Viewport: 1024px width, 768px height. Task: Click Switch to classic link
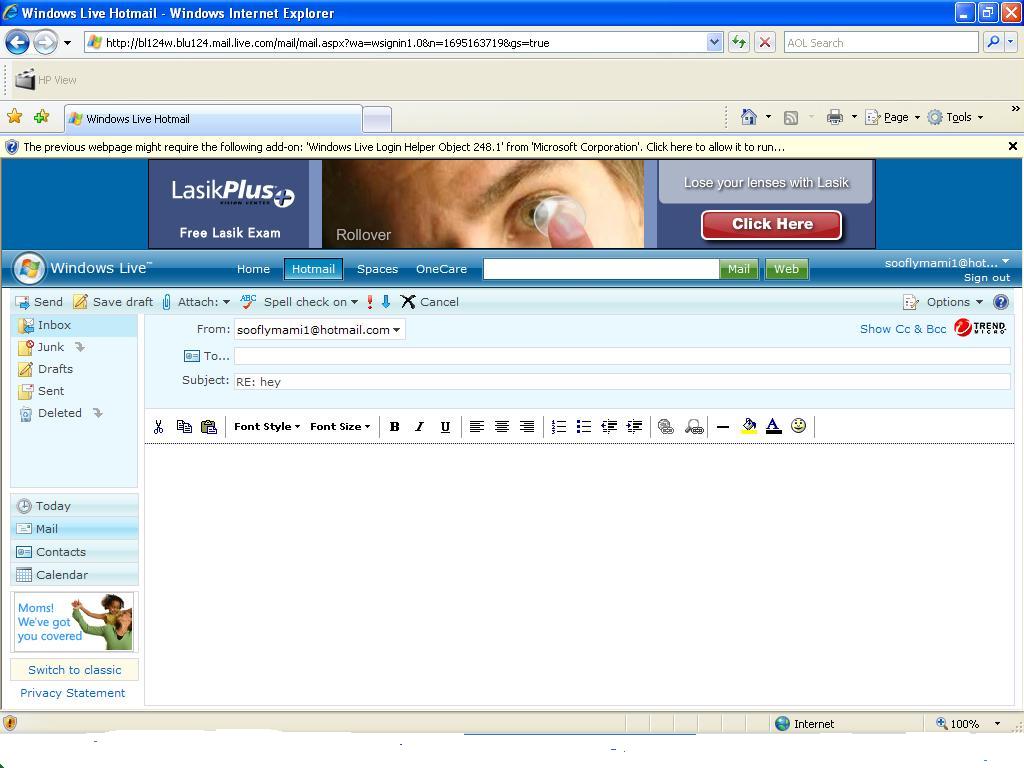click(74, 670)
